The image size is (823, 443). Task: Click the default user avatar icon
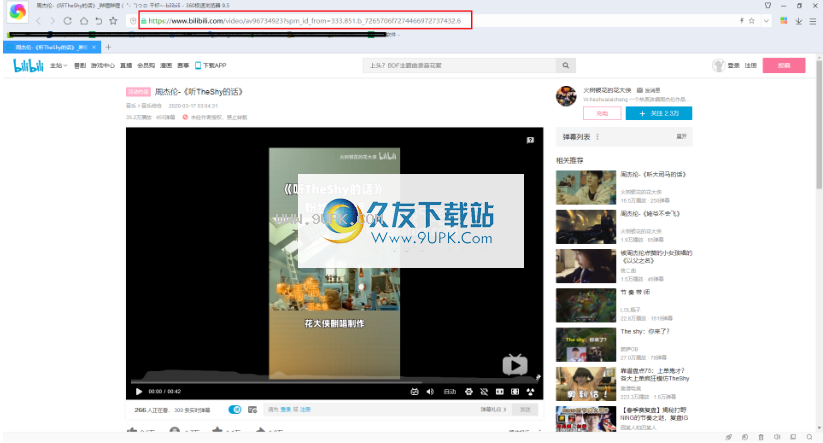719,66
